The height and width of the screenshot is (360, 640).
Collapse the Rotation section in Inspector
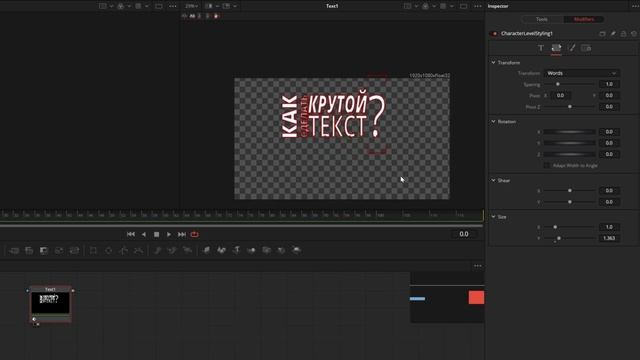pyautogui.click(x=493, y=121)
